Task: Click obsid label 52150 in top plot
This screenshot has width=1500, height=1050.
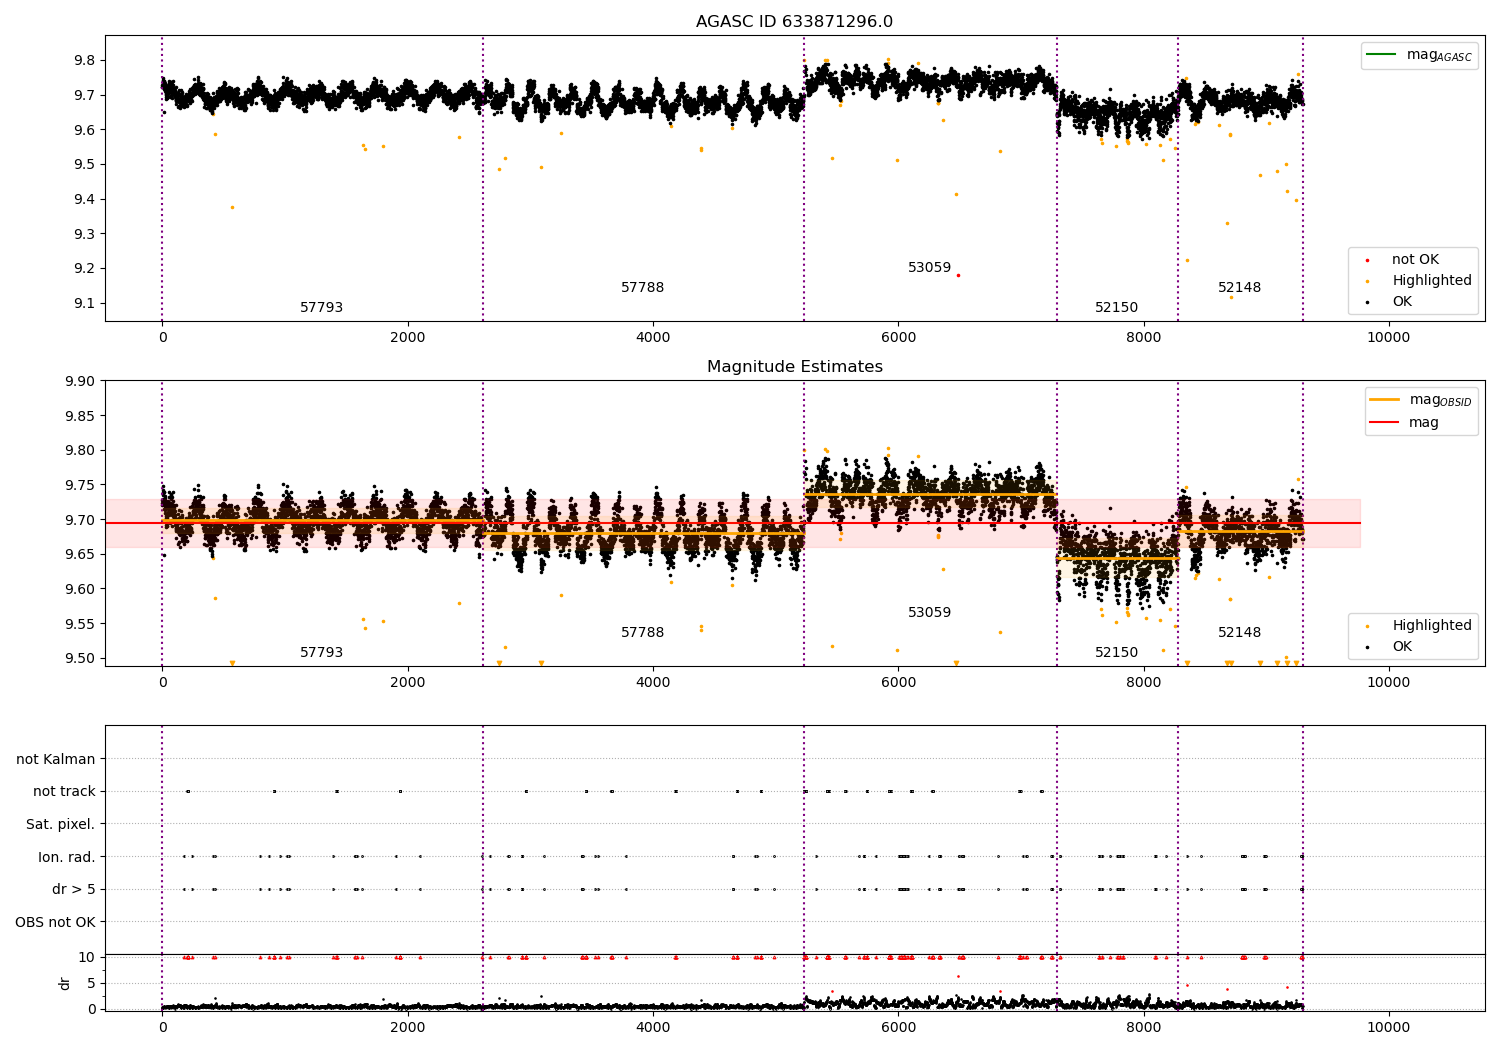Action: tap(1116, 308)
